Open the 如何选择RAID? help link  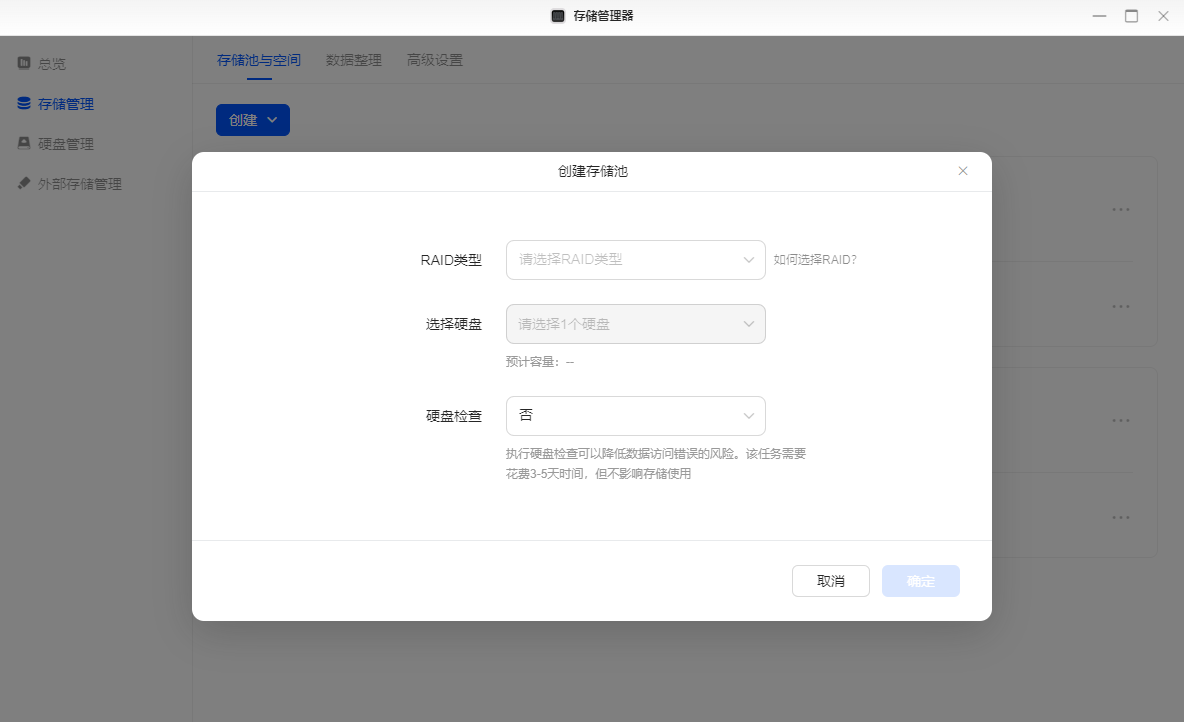(x=815, y=260)
